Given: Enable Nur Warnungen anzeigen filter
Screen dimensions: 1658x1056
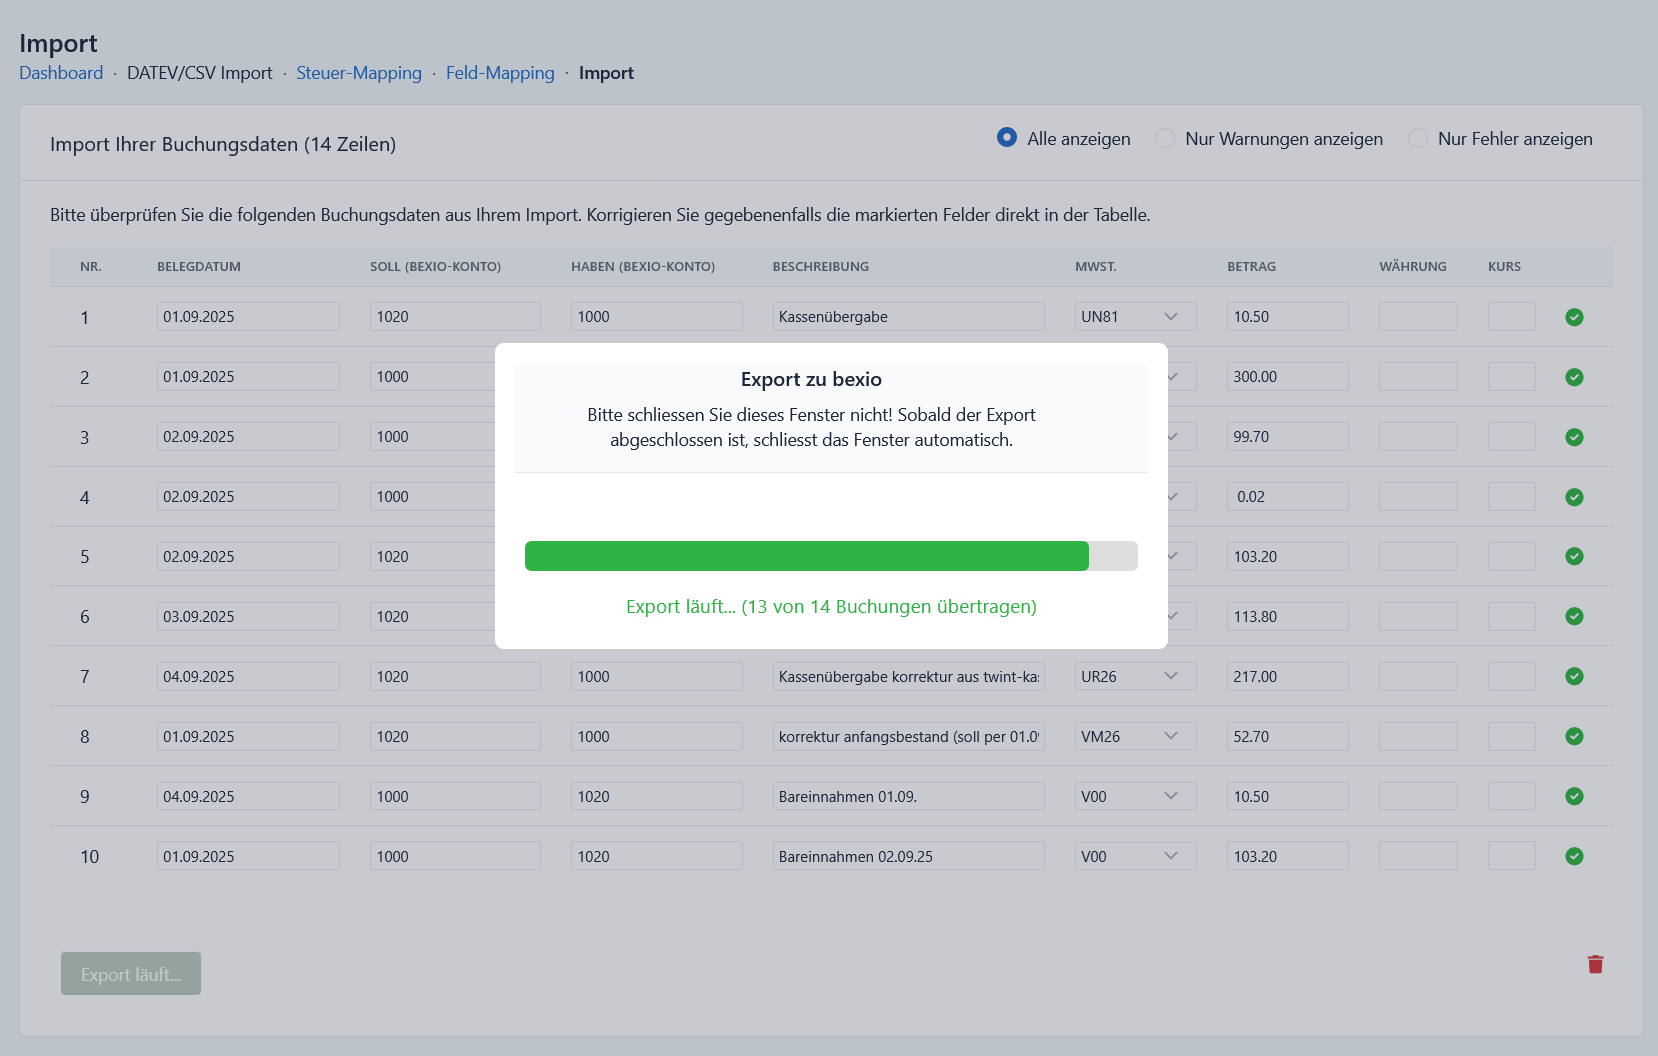Looking at the screenshot, I should (x=1164, y=138).
